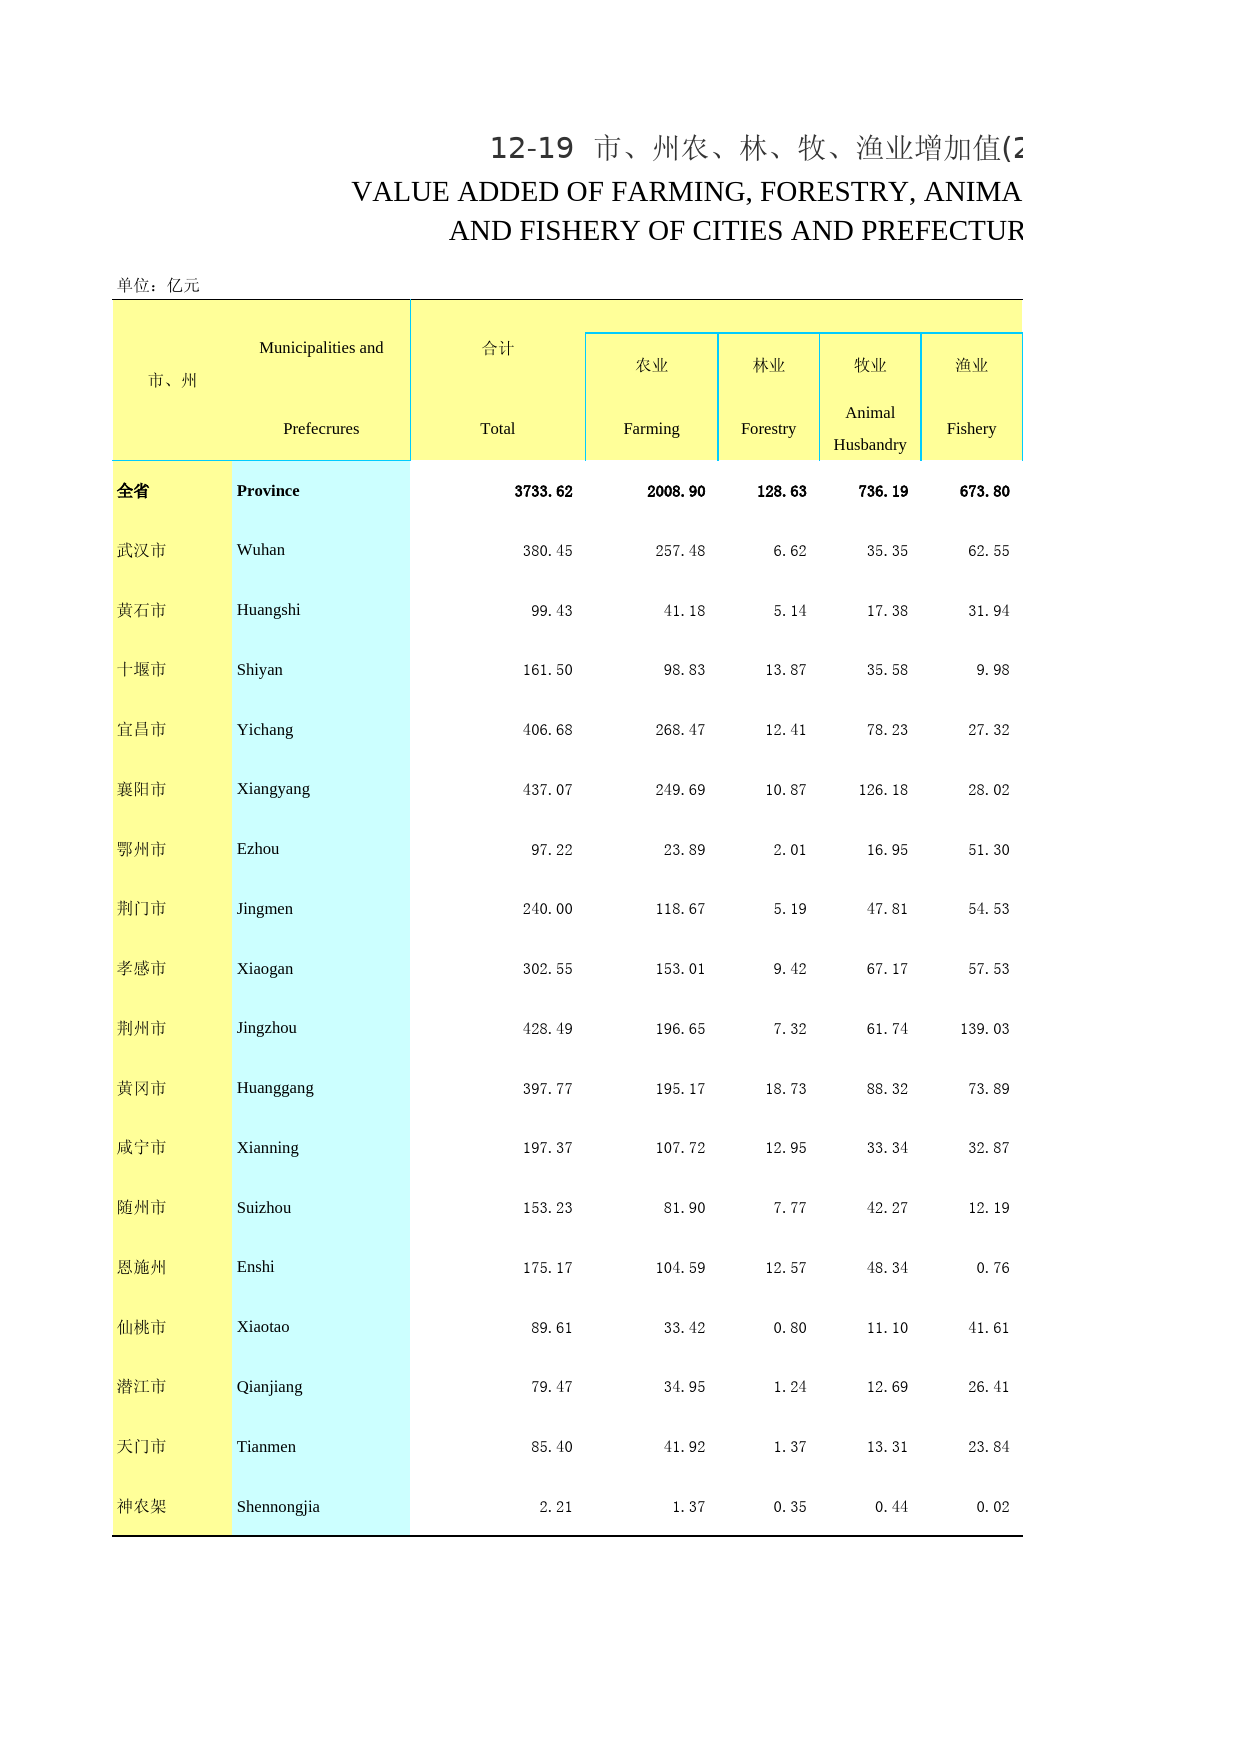Select the Jingzhou cell

tap(267, 1028)
